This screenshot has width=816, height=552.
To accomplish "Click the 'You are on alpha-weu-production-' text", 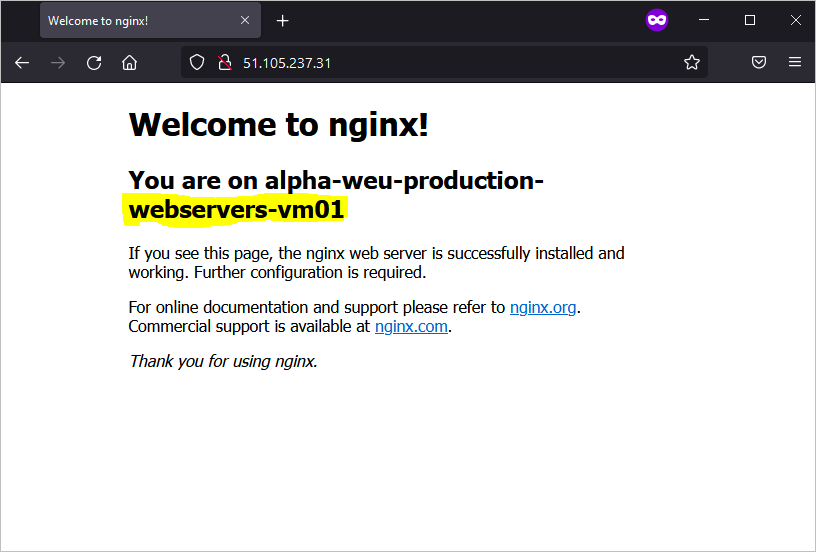I will click(336, 181).
